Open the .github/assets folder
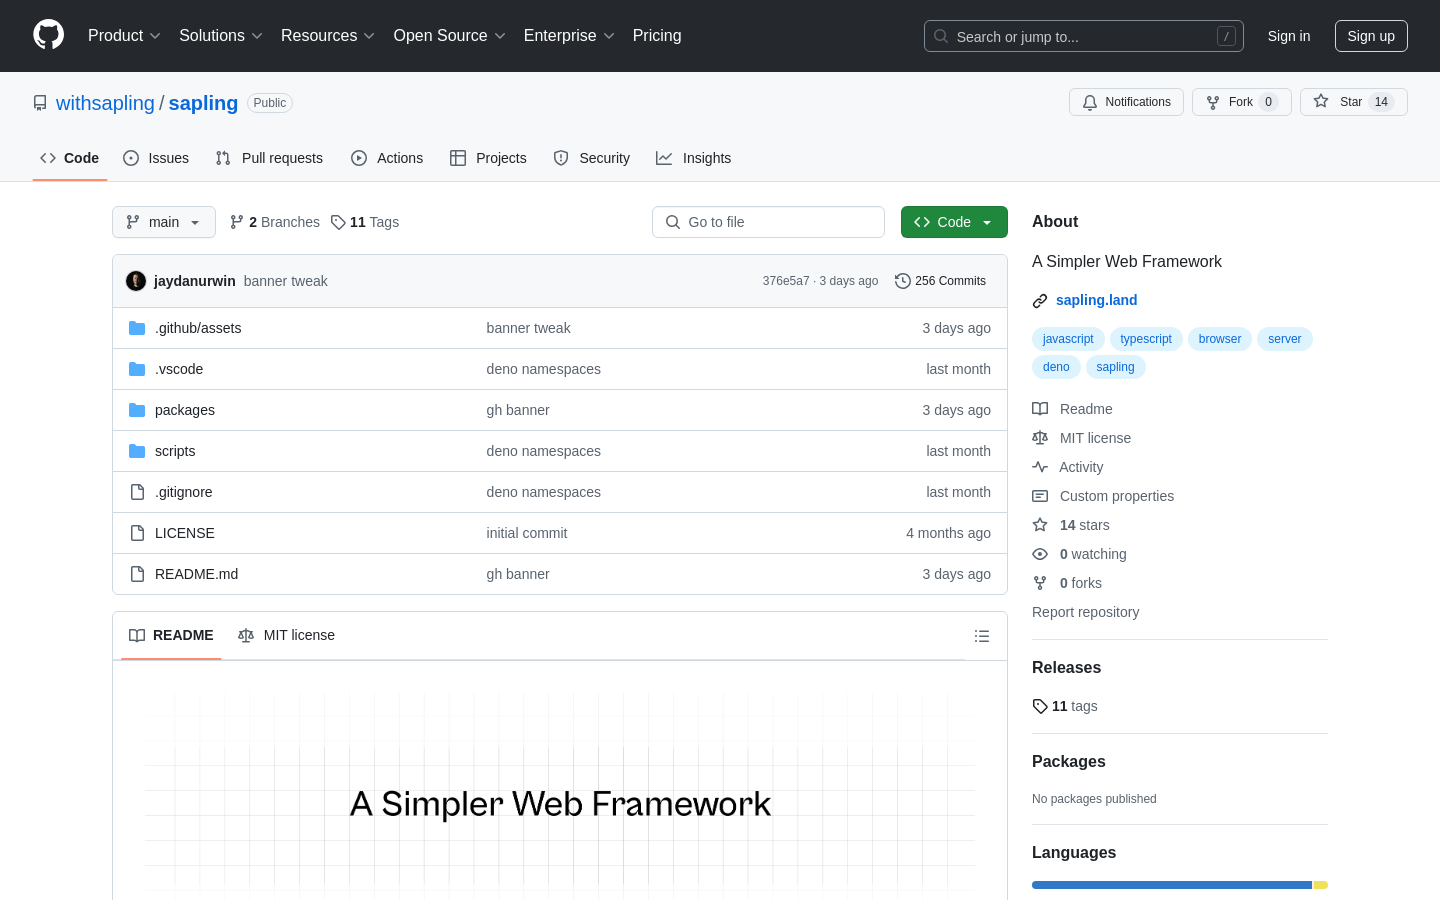 [198, 328]
